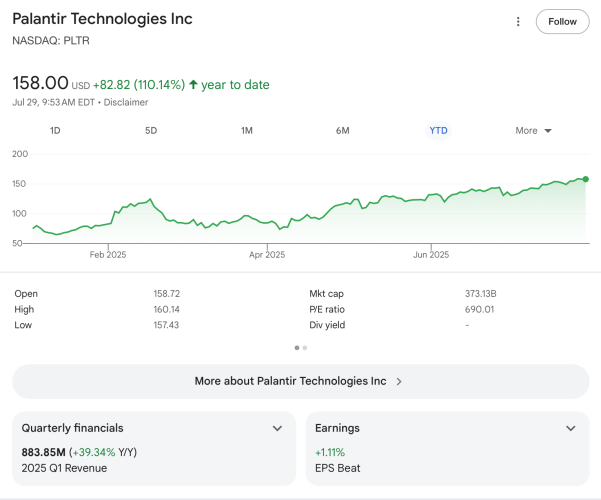Open the three-dot options menu
Image resolution: width=601 pixels, height=500 pixels.
click(518, 21)
